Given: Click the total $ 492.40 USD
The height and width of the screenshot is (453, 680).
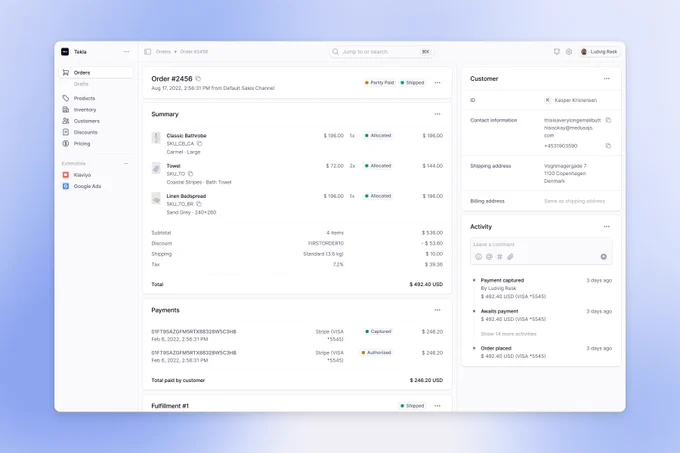Looking at the screenshot, I should tap(426, 284).
